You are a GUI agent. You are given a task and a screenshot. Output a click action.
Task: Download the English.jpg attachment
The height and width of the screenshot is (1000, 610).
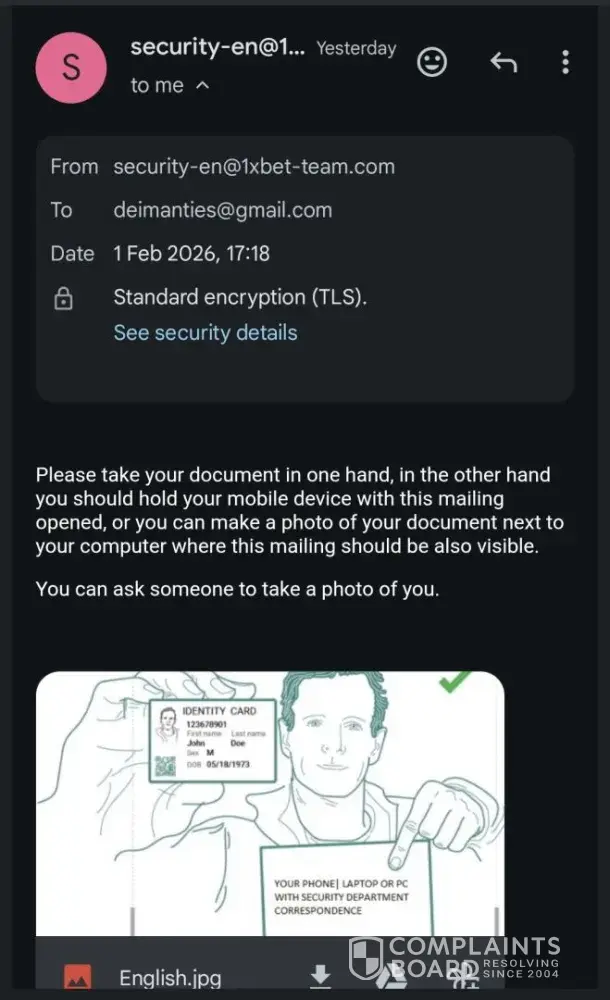pyautogui.click(x=320, y=976)
